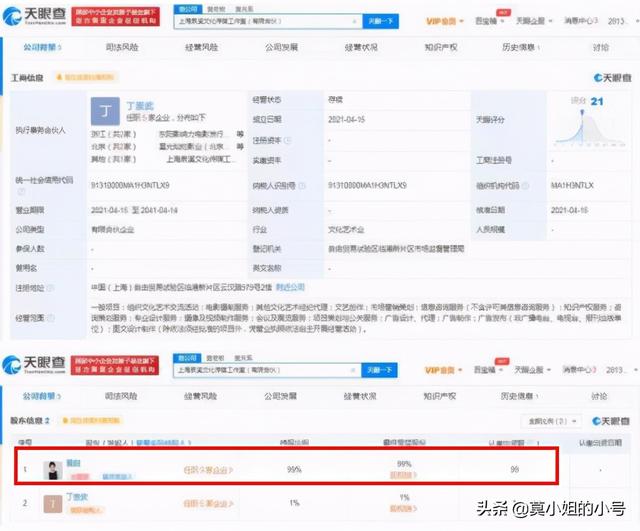Open 丁墨武 link in shareholder row 2
This screenshot has height=531, width=640.
tap(77, 497)
